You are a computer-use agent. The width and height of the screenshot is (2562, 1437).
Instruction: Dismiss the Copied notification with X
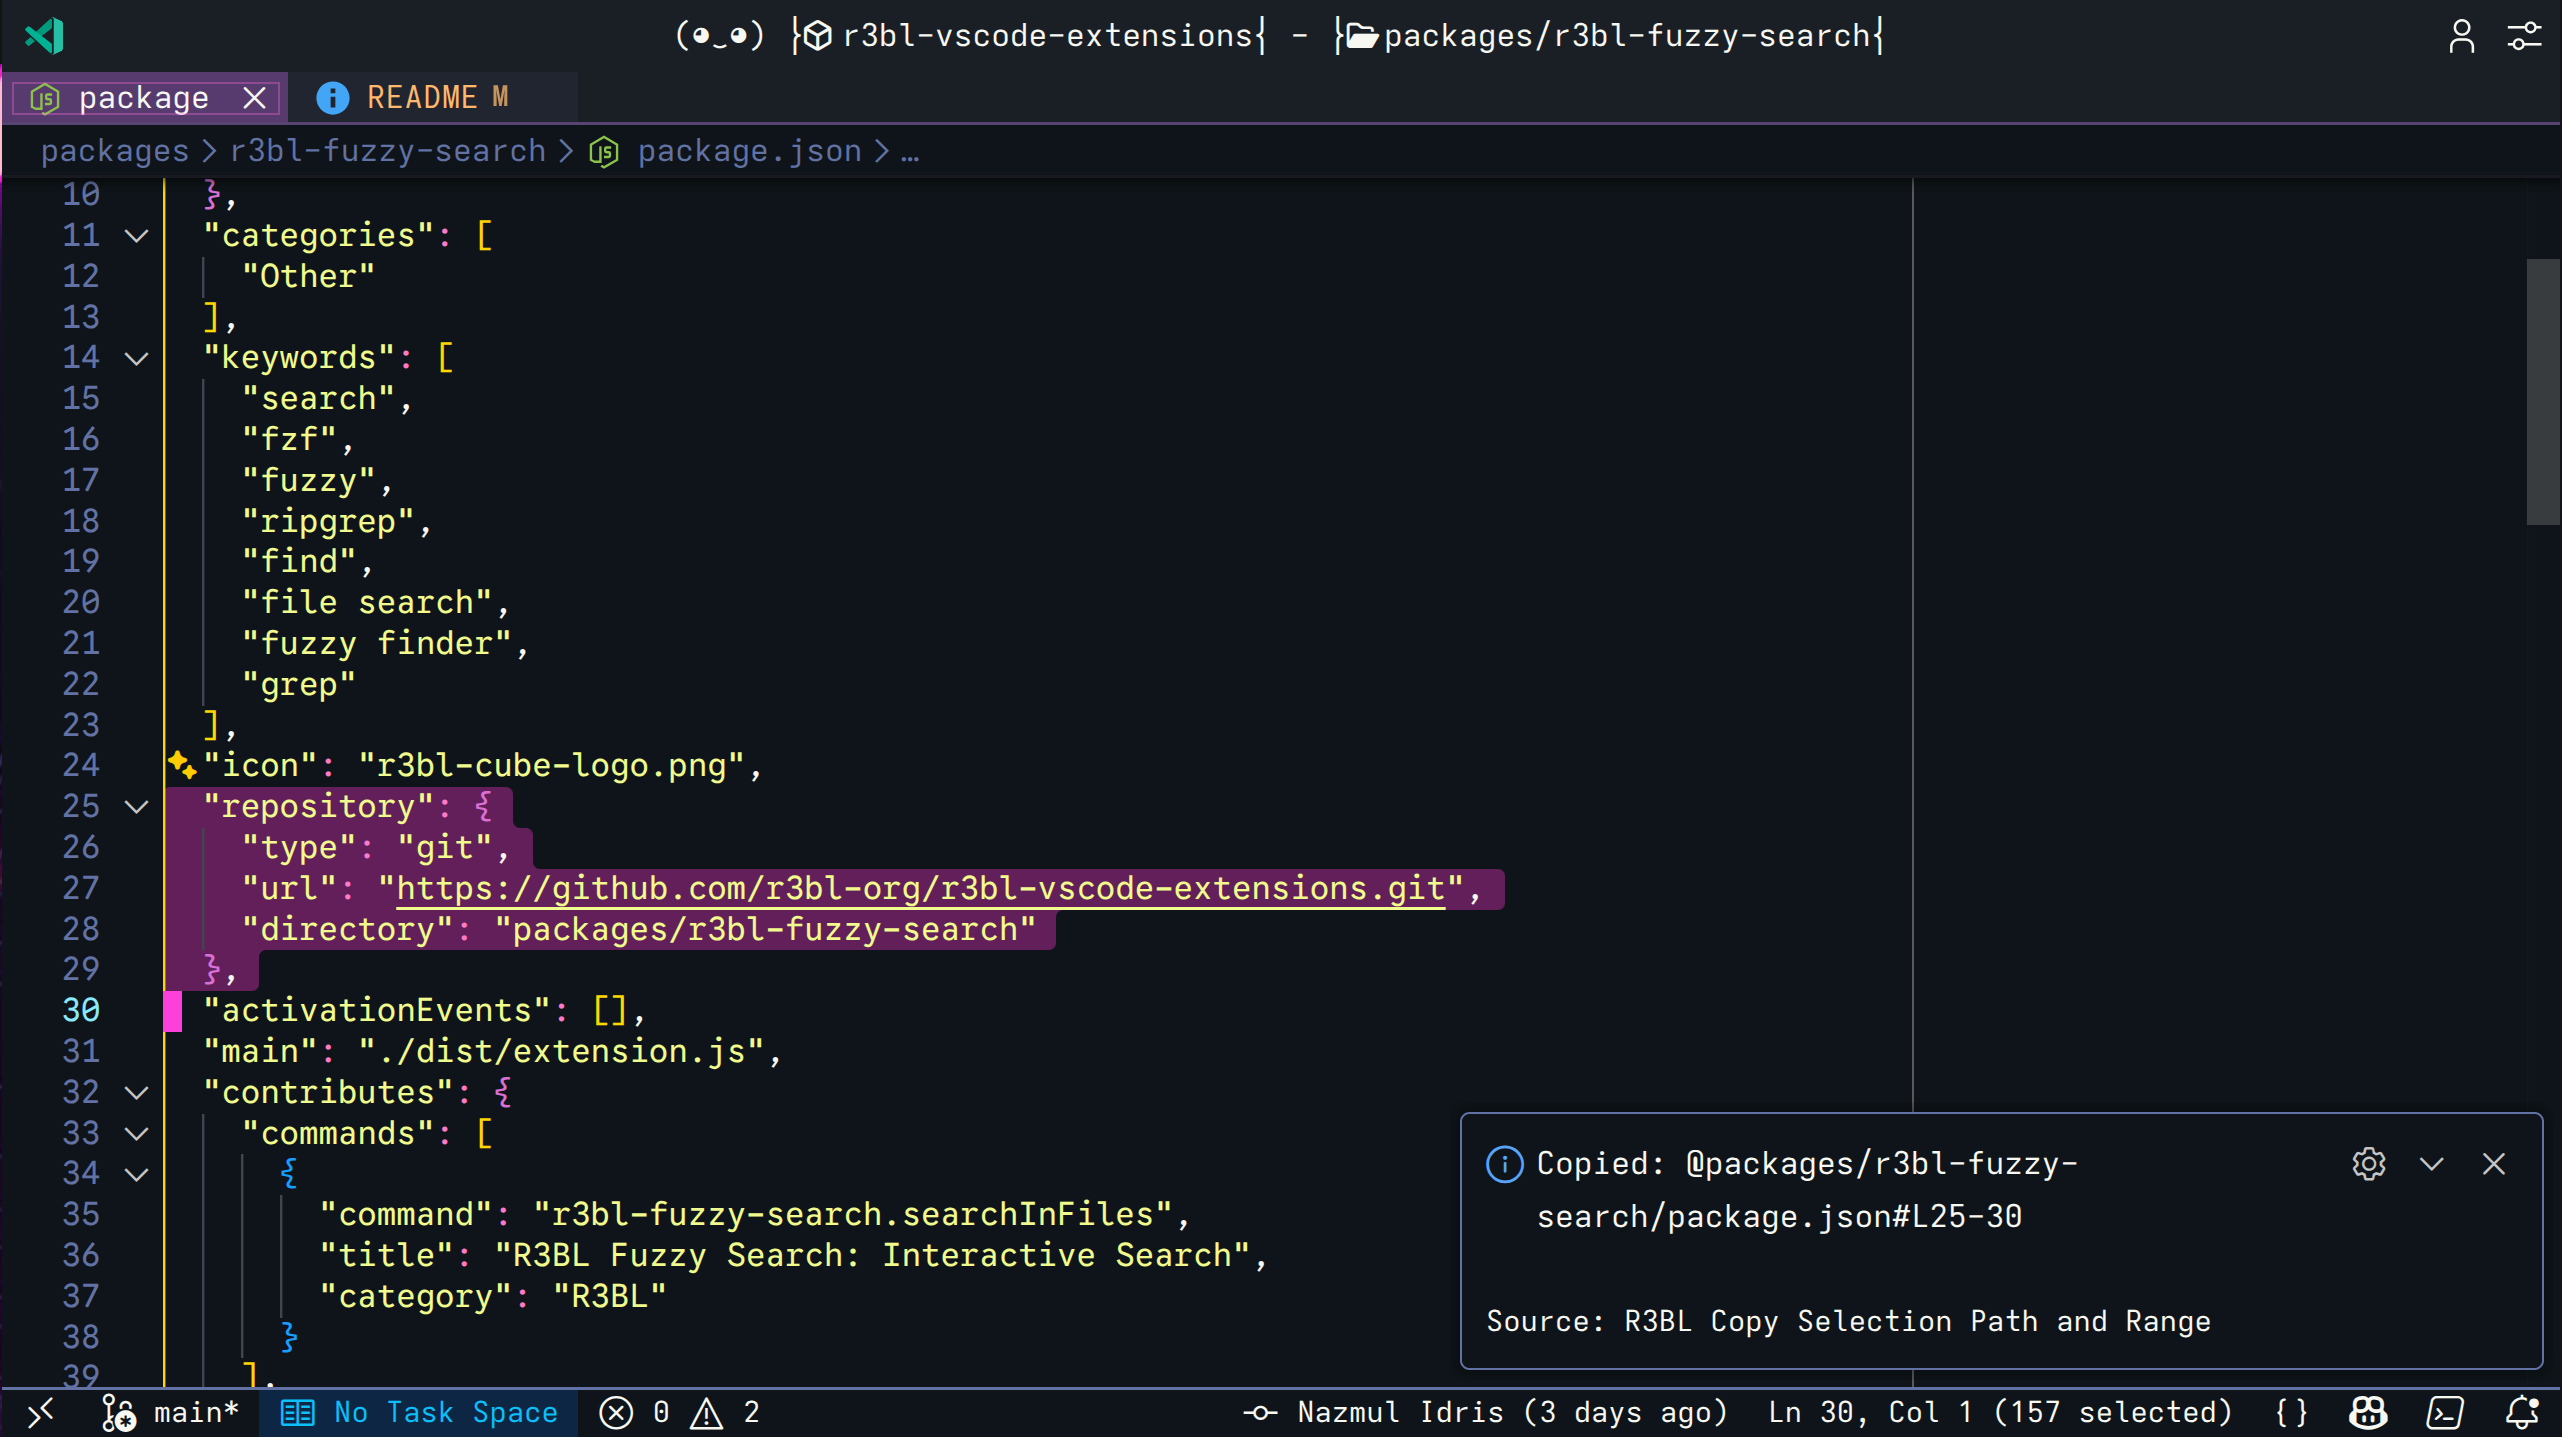(x=2492, y=1163)
